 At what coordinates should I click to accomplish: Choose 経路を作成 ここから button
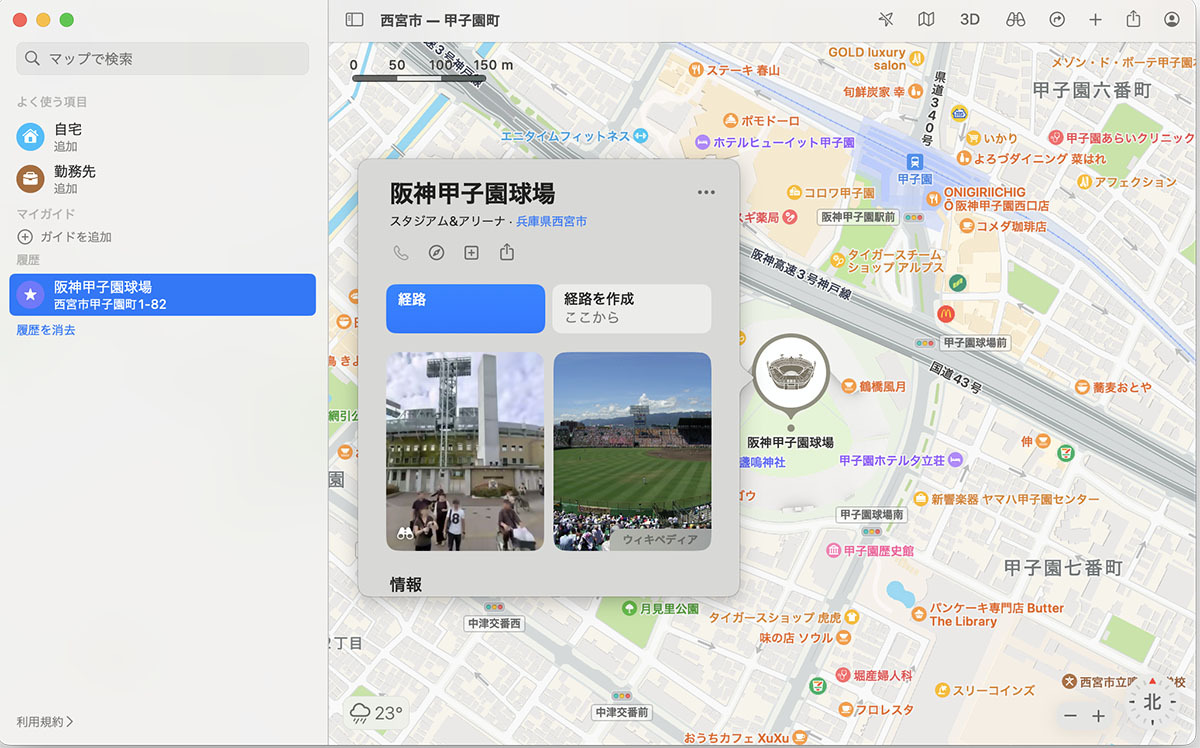click(632, 309)
